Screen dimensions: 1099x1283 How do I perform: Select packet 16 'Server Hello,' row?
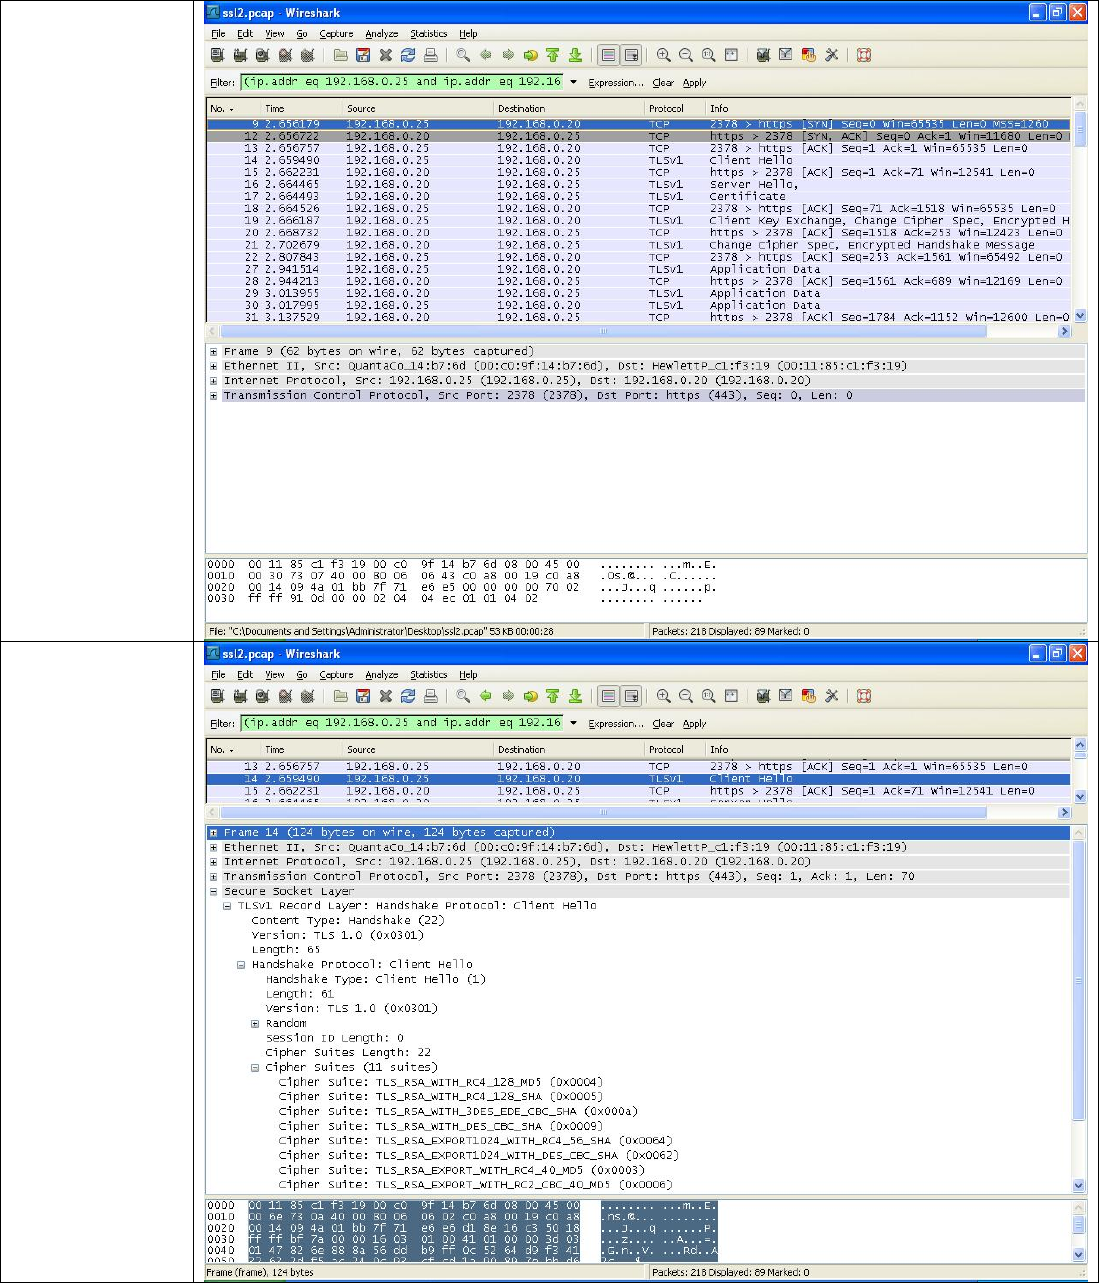[638, 185]
